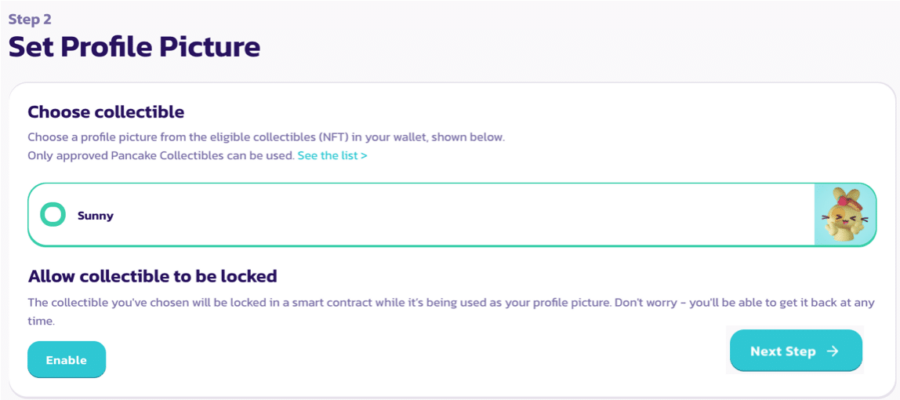Click the "Sunny" collectible name label

click(95, 215)
